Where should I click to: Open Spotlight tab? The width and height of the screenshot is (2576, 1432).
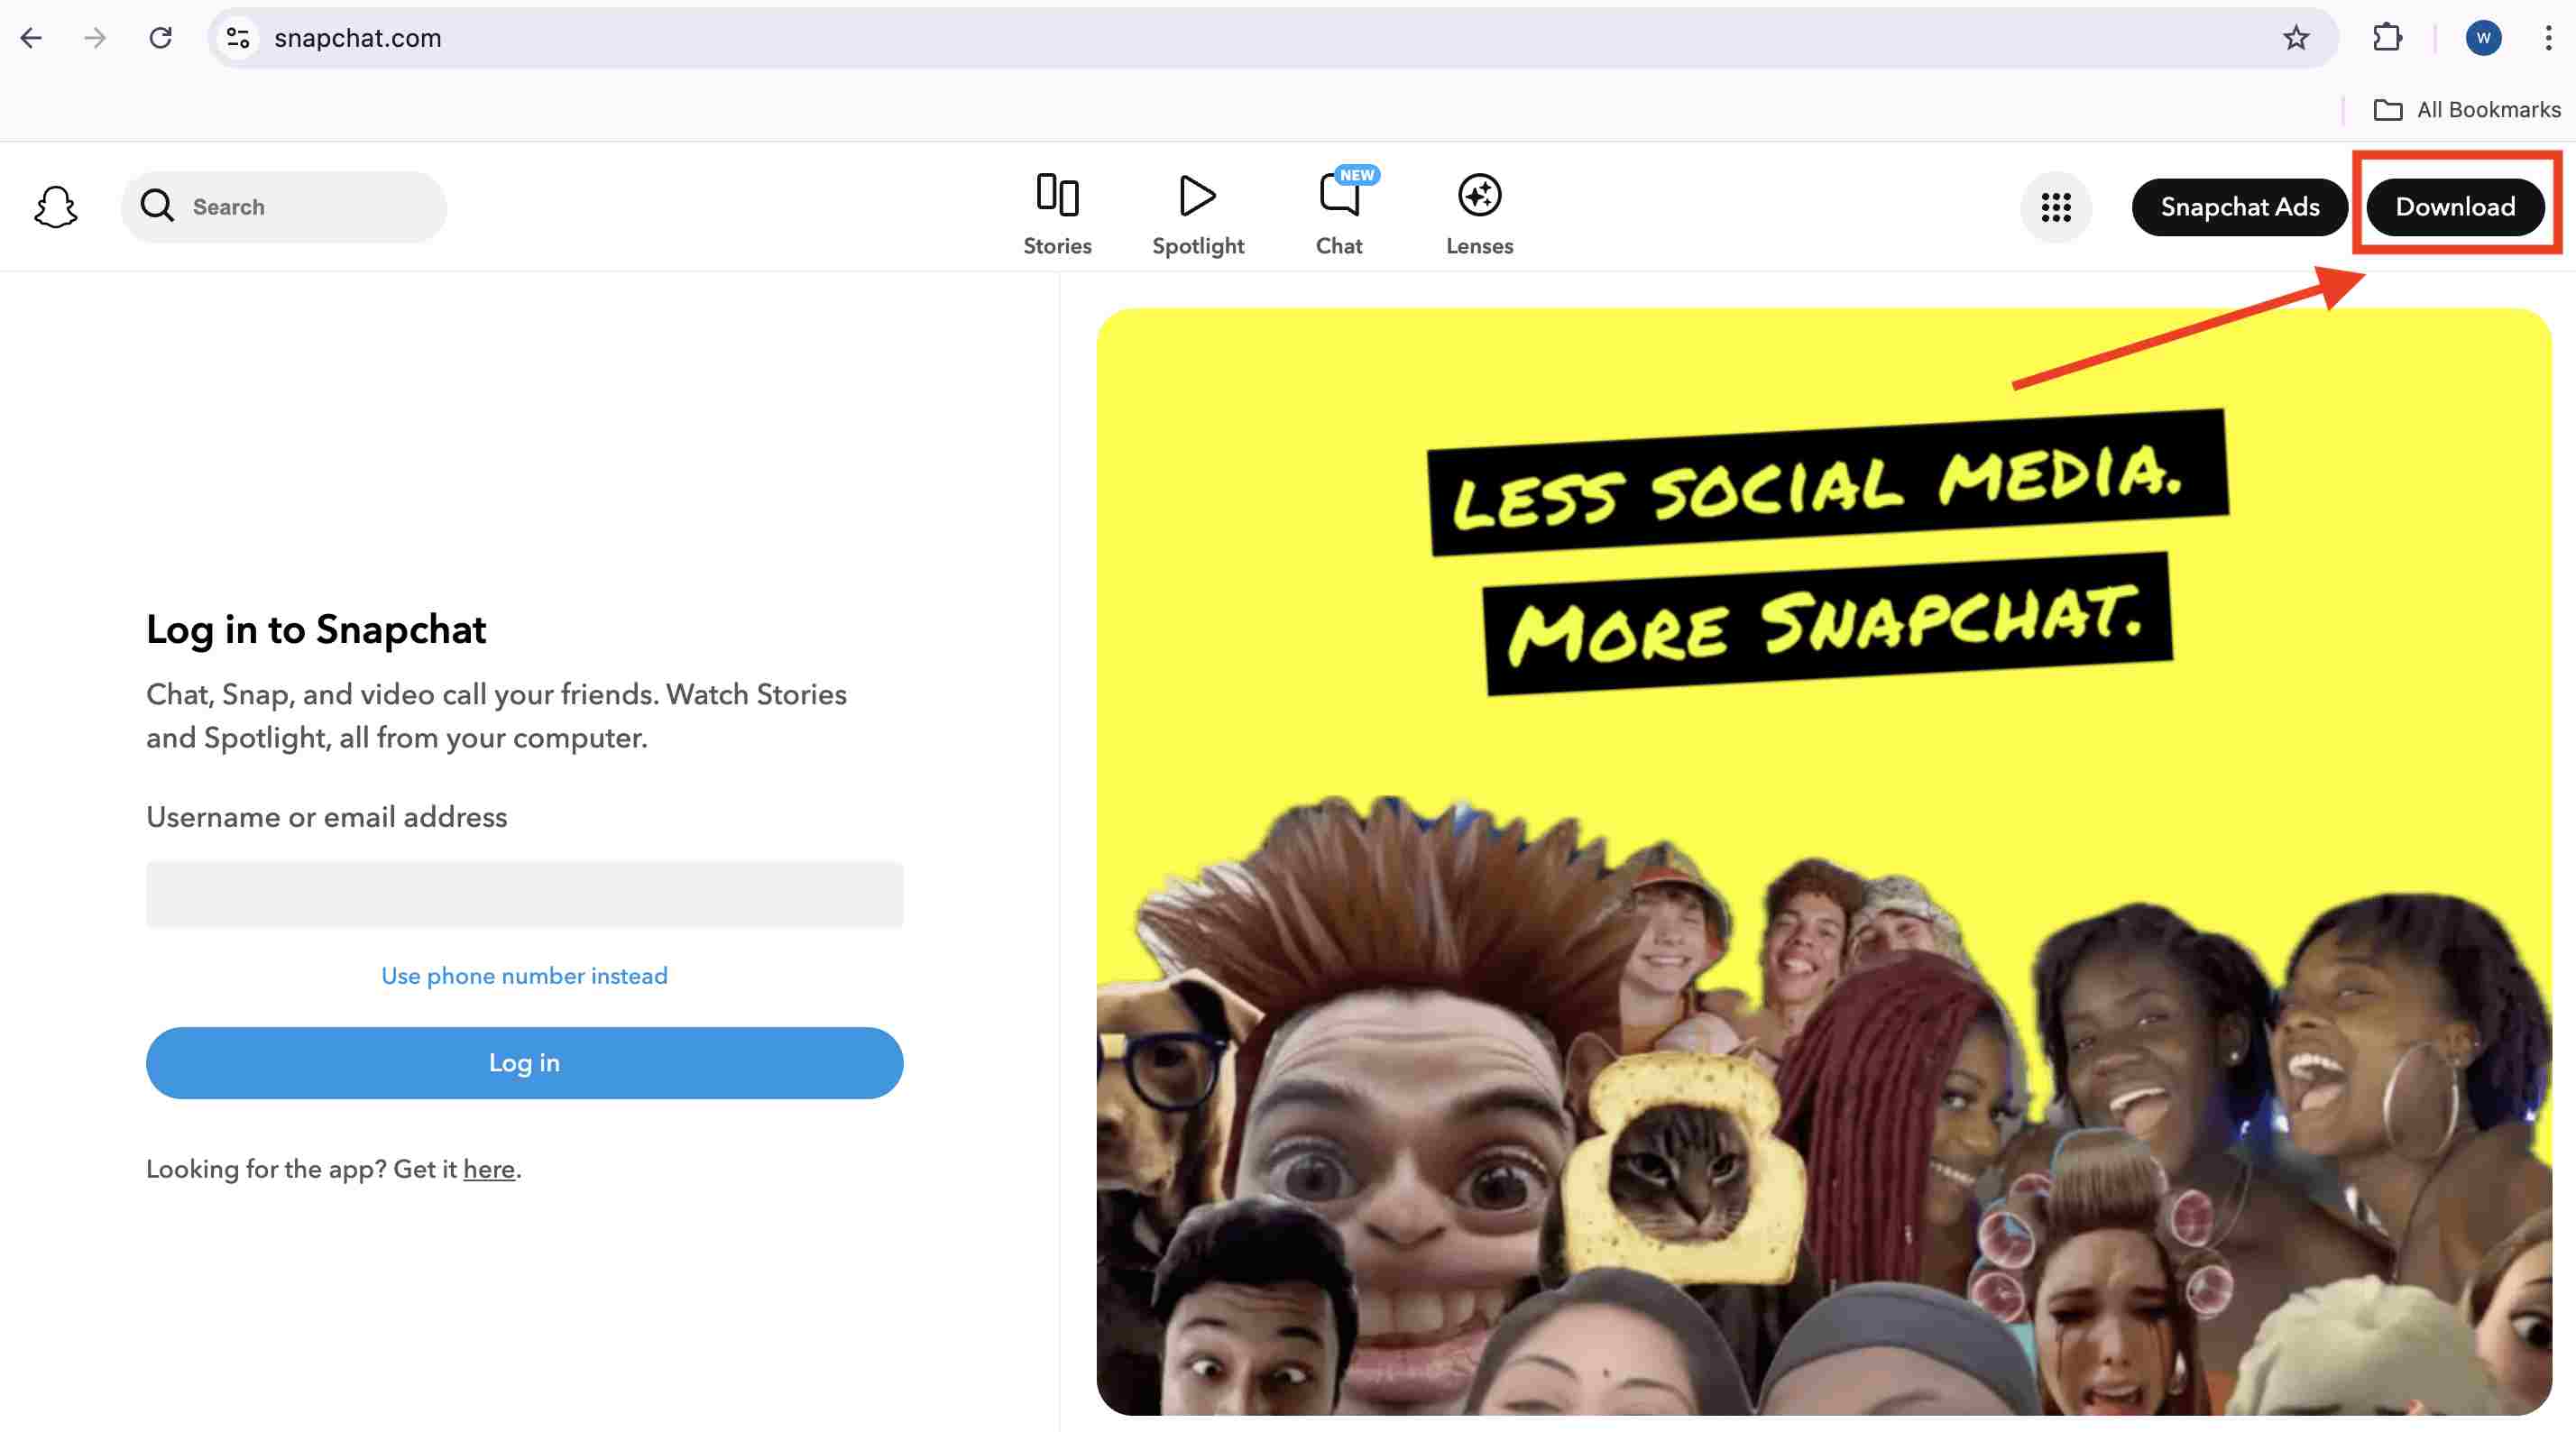click(1198, 214)
